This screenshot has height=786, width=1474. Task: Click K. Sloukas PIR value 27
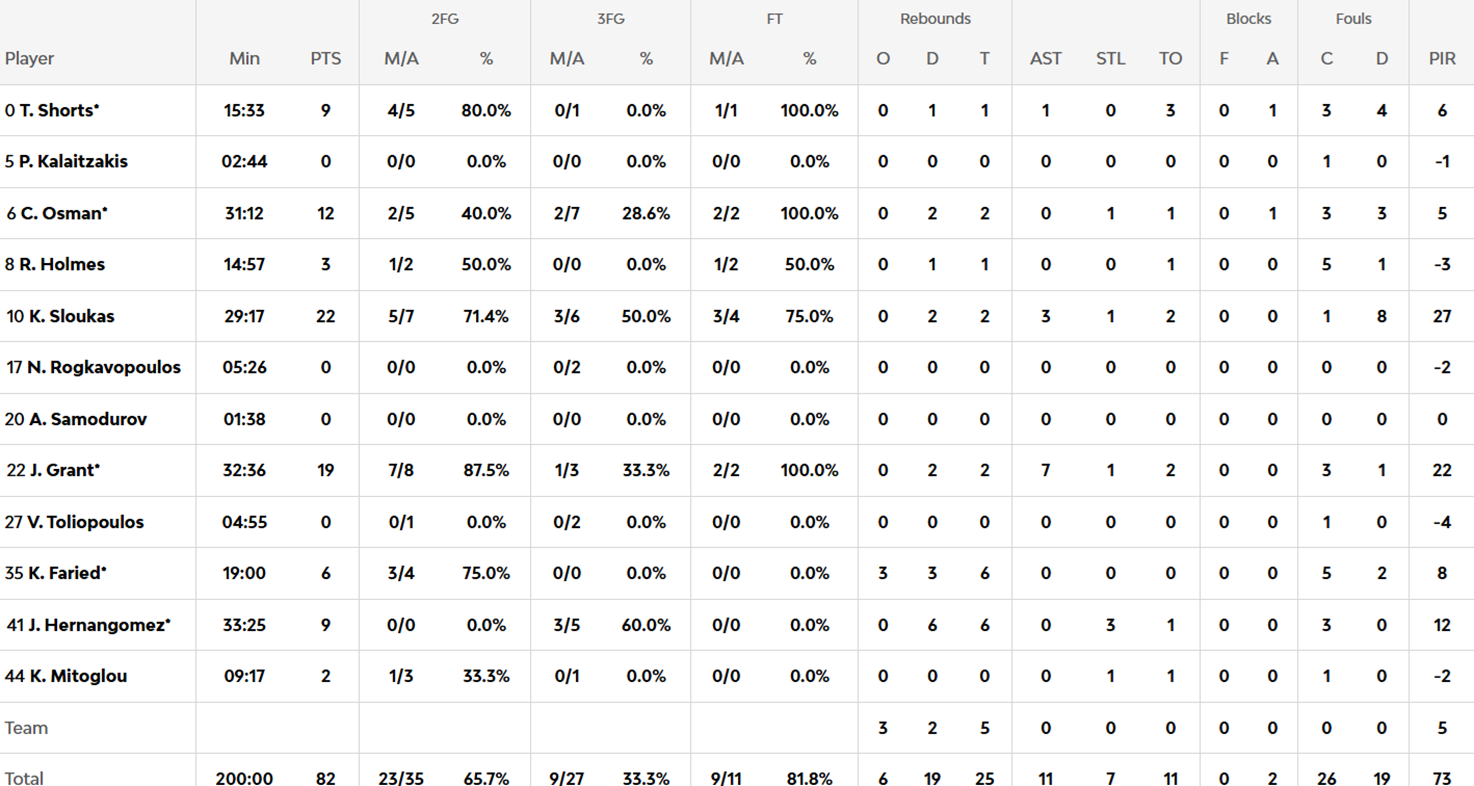1441,317
